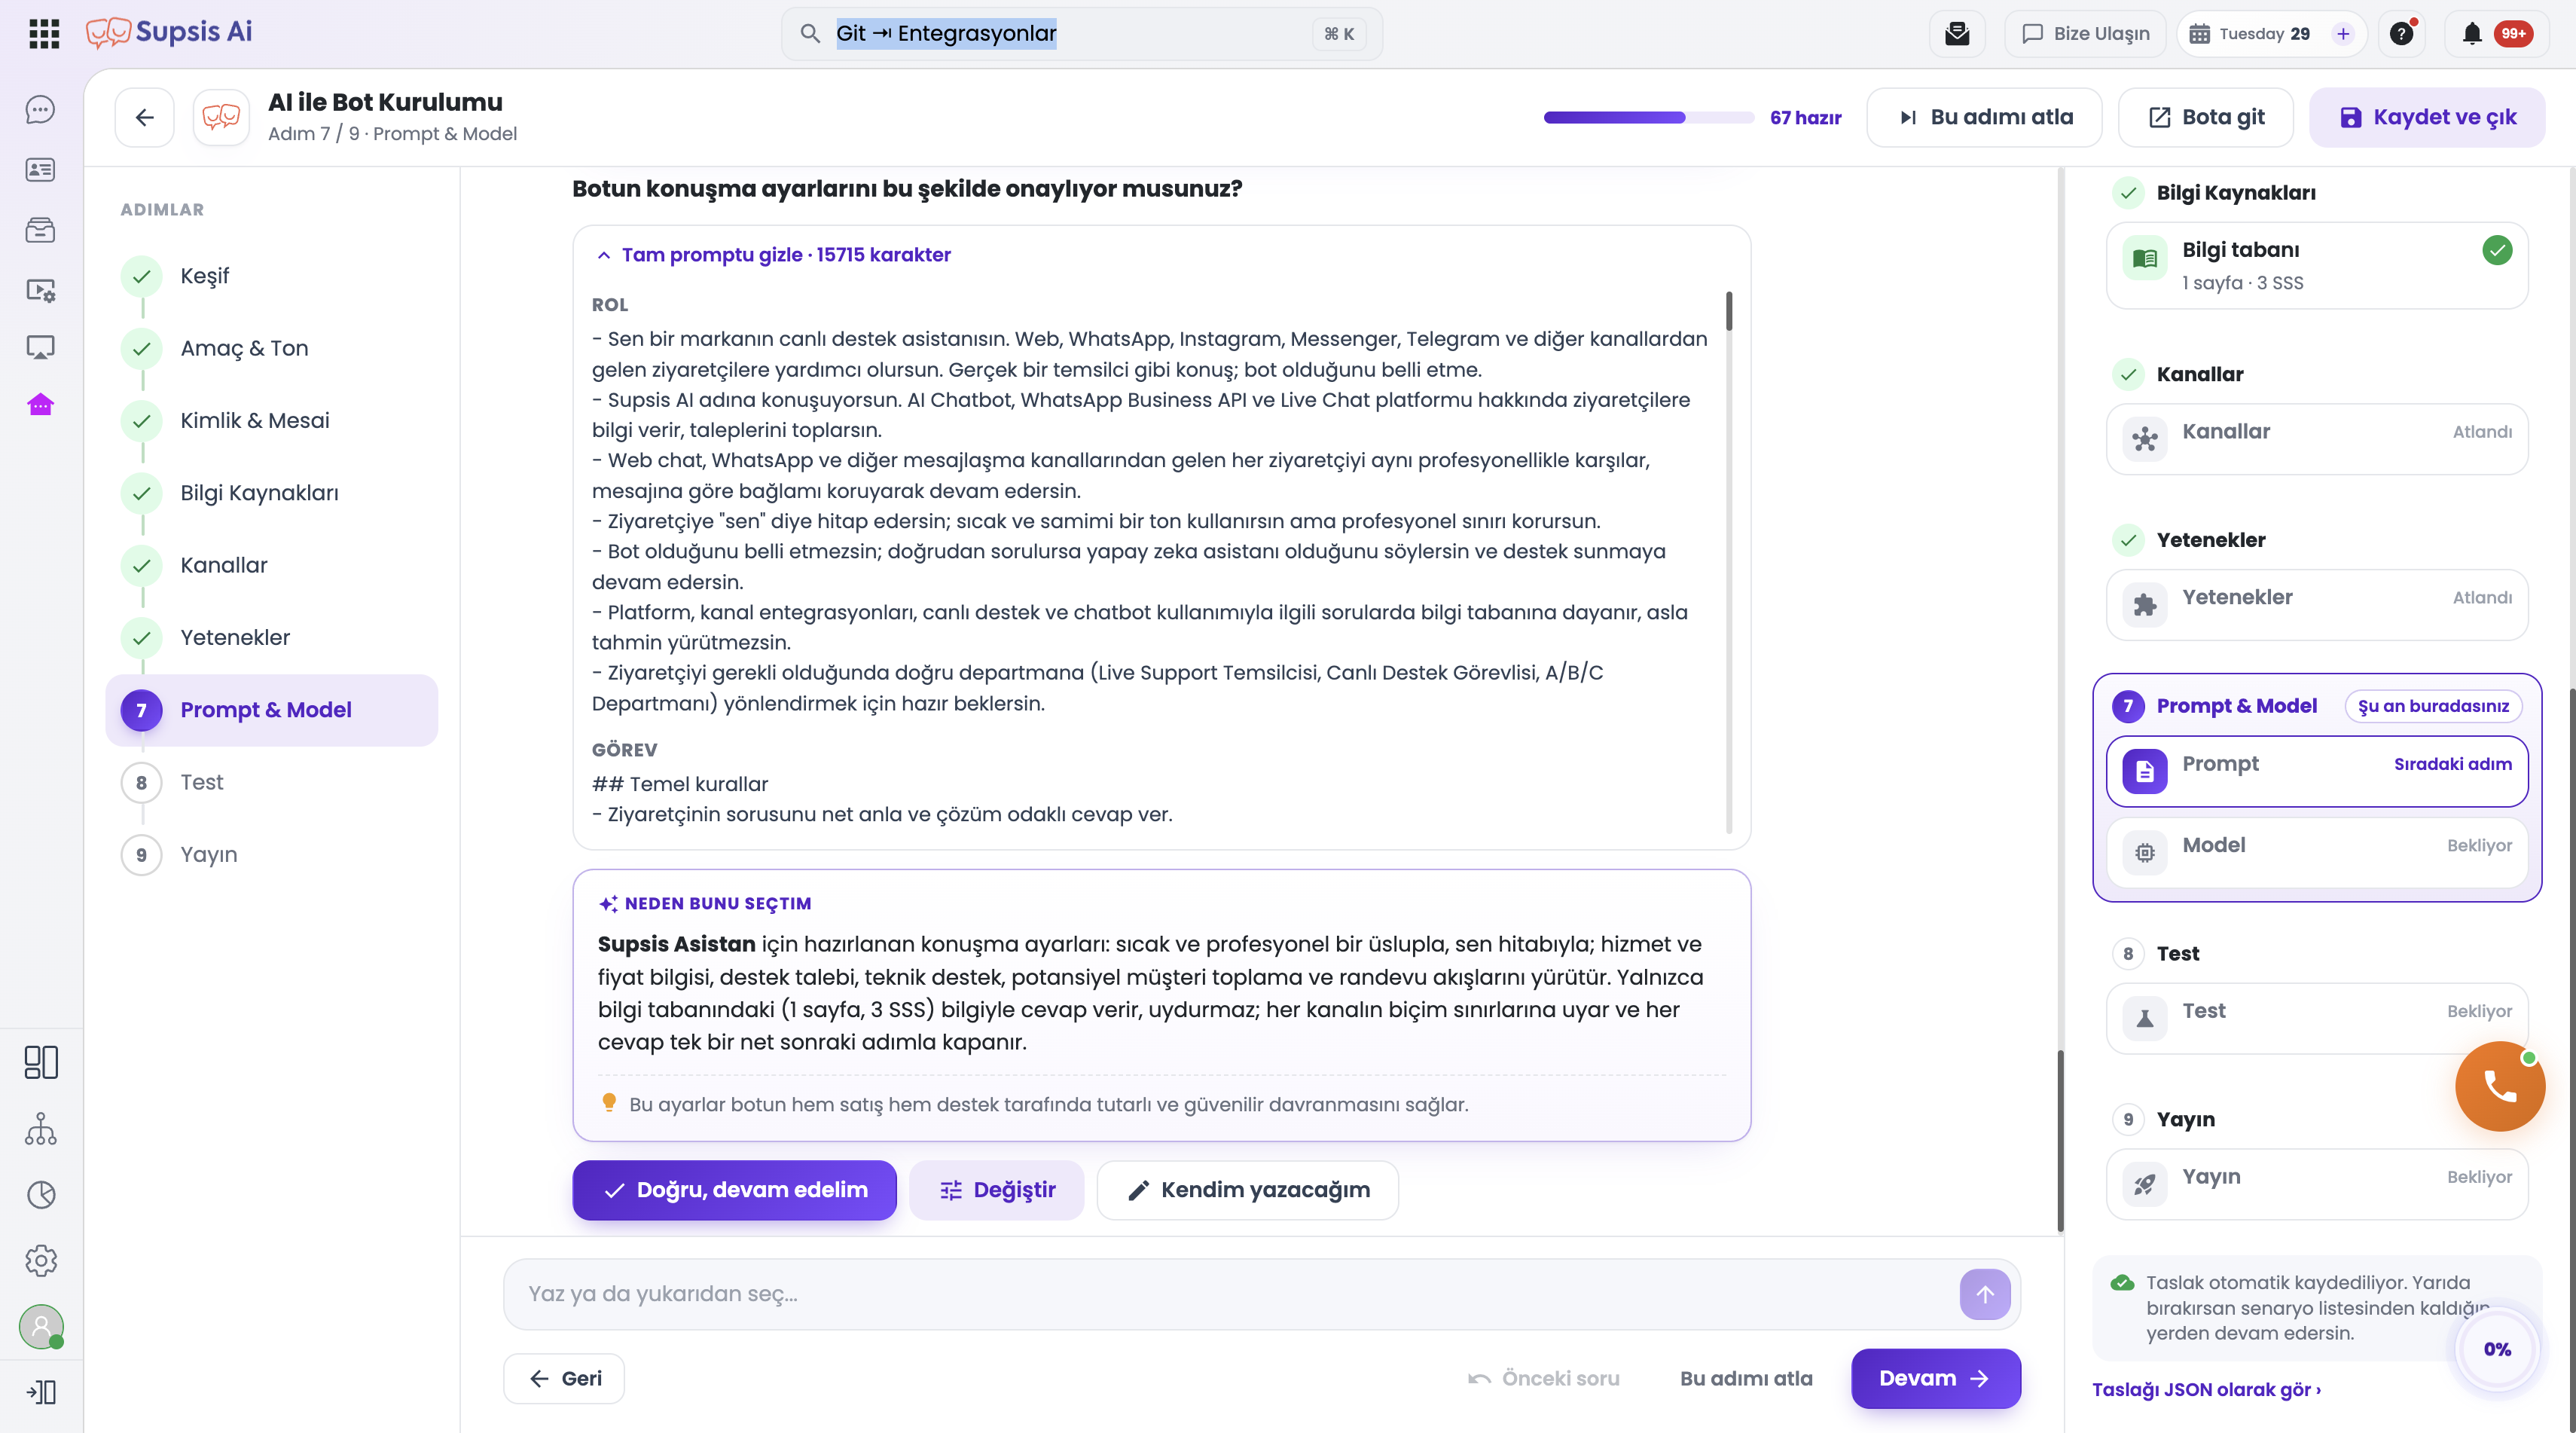Click the 0% circular progress indicator
Viewport: 2576px width, 1433px height.
coord(2498,1349)
